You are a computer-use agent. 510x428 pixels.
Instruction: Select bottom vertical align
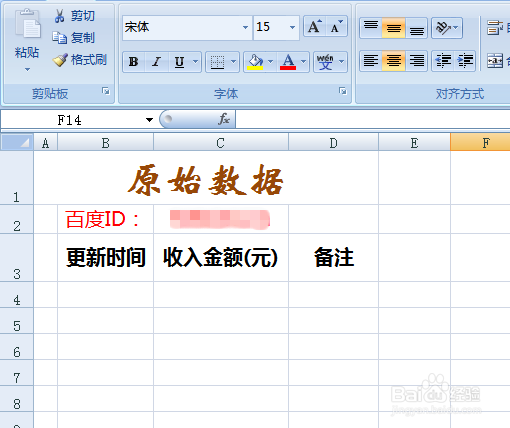(416, 27)
